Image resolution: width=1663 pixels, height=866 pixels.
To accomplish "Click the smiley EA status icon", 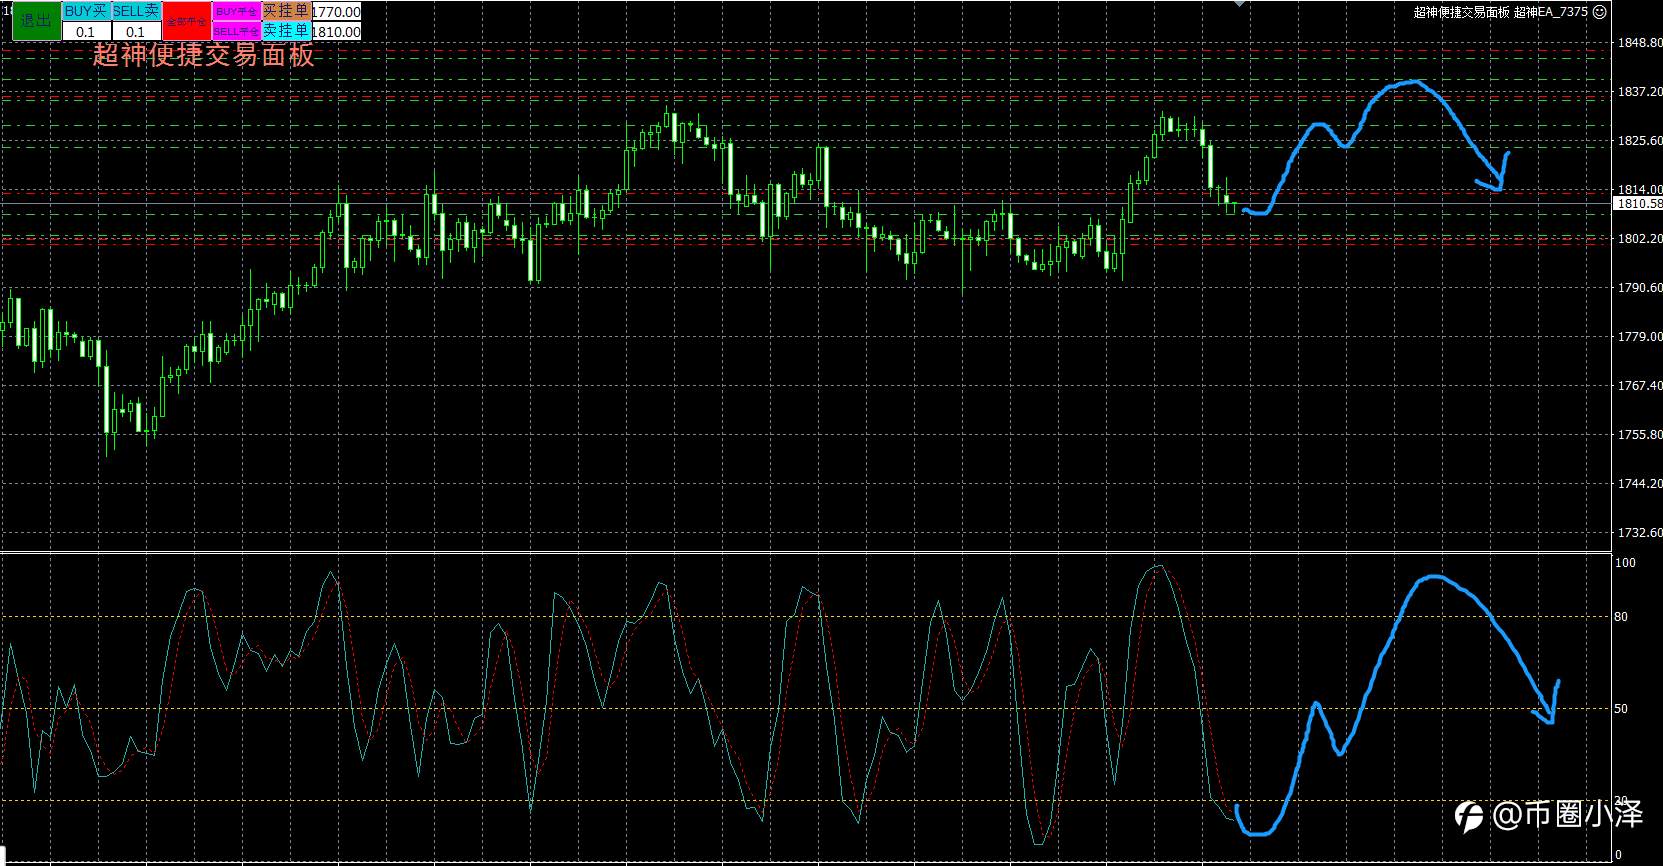I will 1599,12.
